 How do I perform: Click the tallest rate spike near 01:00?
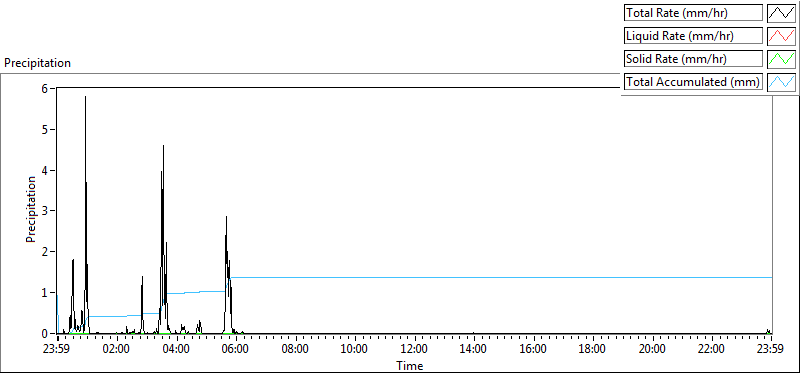click(x=86, y=97)
